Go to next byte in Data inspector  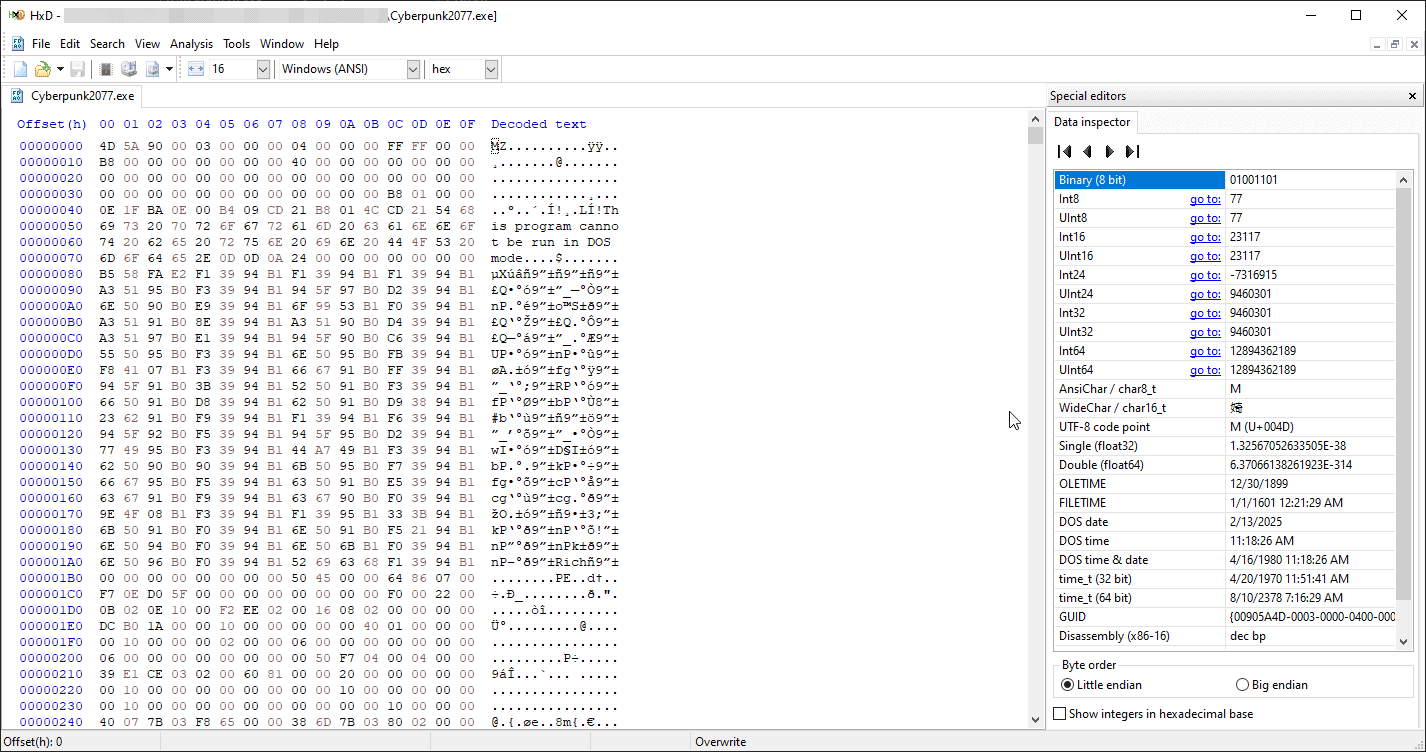tap(1109, 151)
